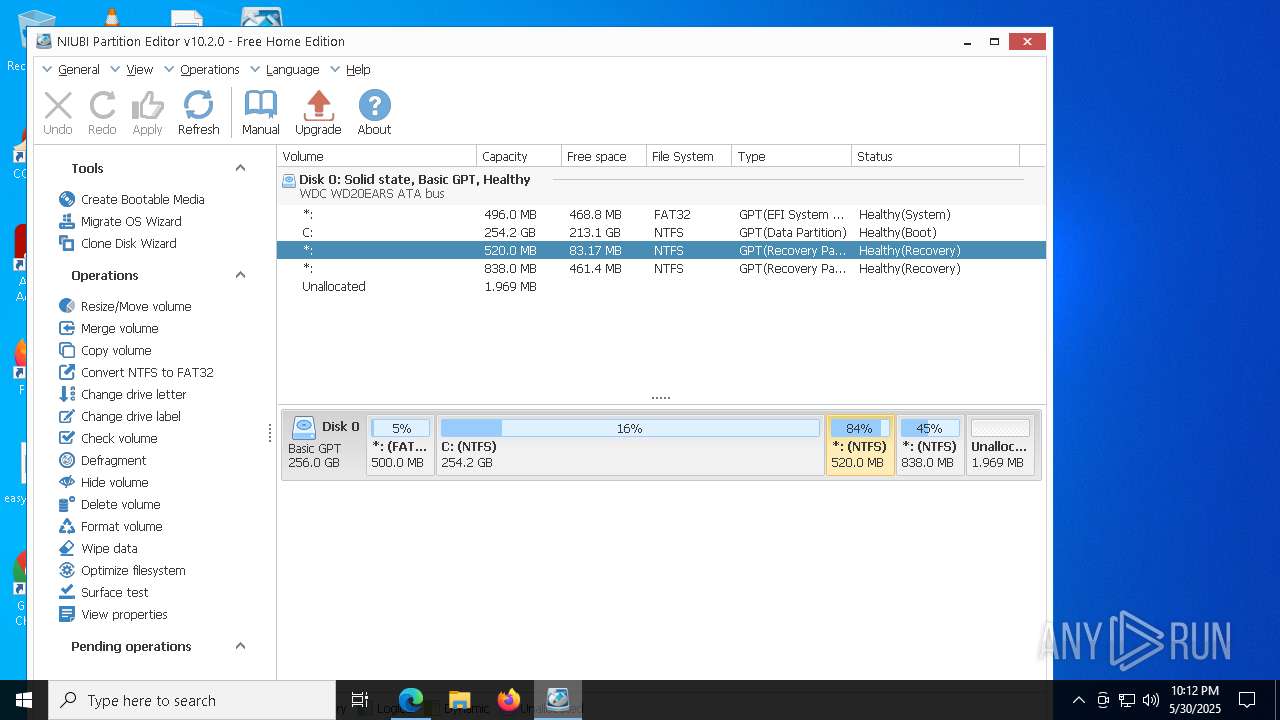Collapse the Operations section chevron
The image size is (1280, 720).
point(240,275)
